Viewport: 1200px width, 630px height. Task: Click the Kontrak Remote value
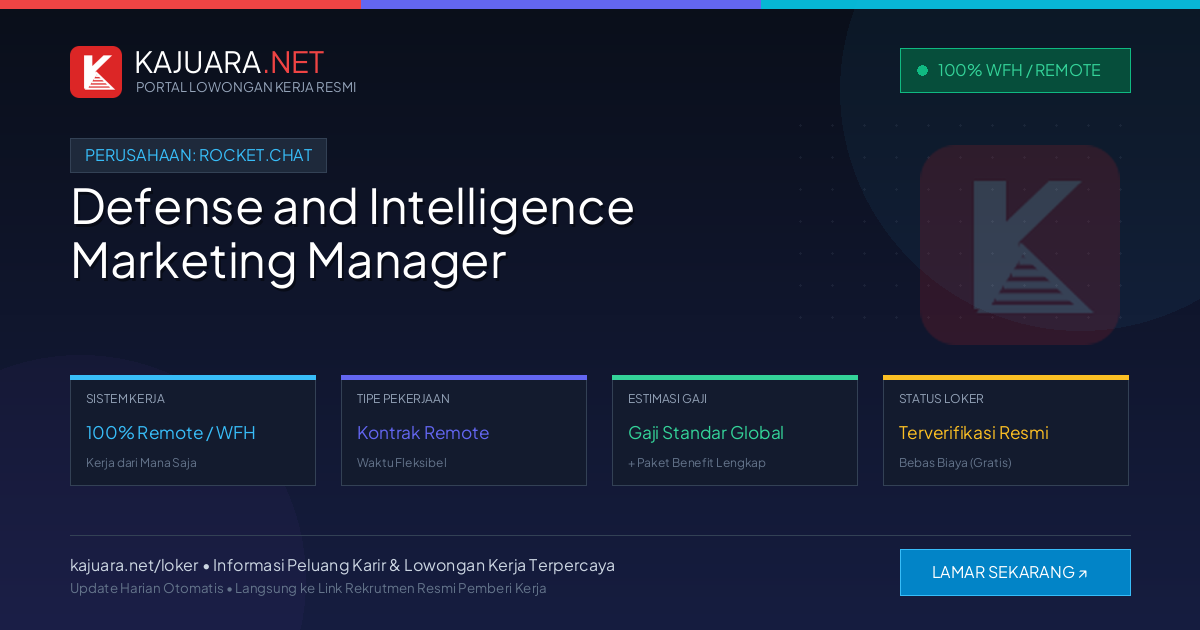tap(423, 433)
